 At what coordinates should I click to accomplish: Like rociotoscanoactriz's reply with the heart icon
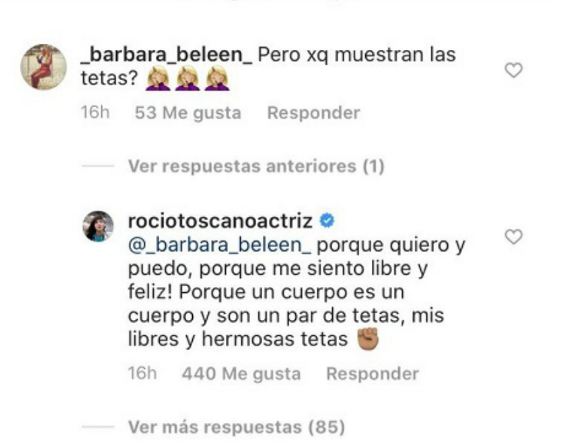pyautogui.click(x=513, y=237)
